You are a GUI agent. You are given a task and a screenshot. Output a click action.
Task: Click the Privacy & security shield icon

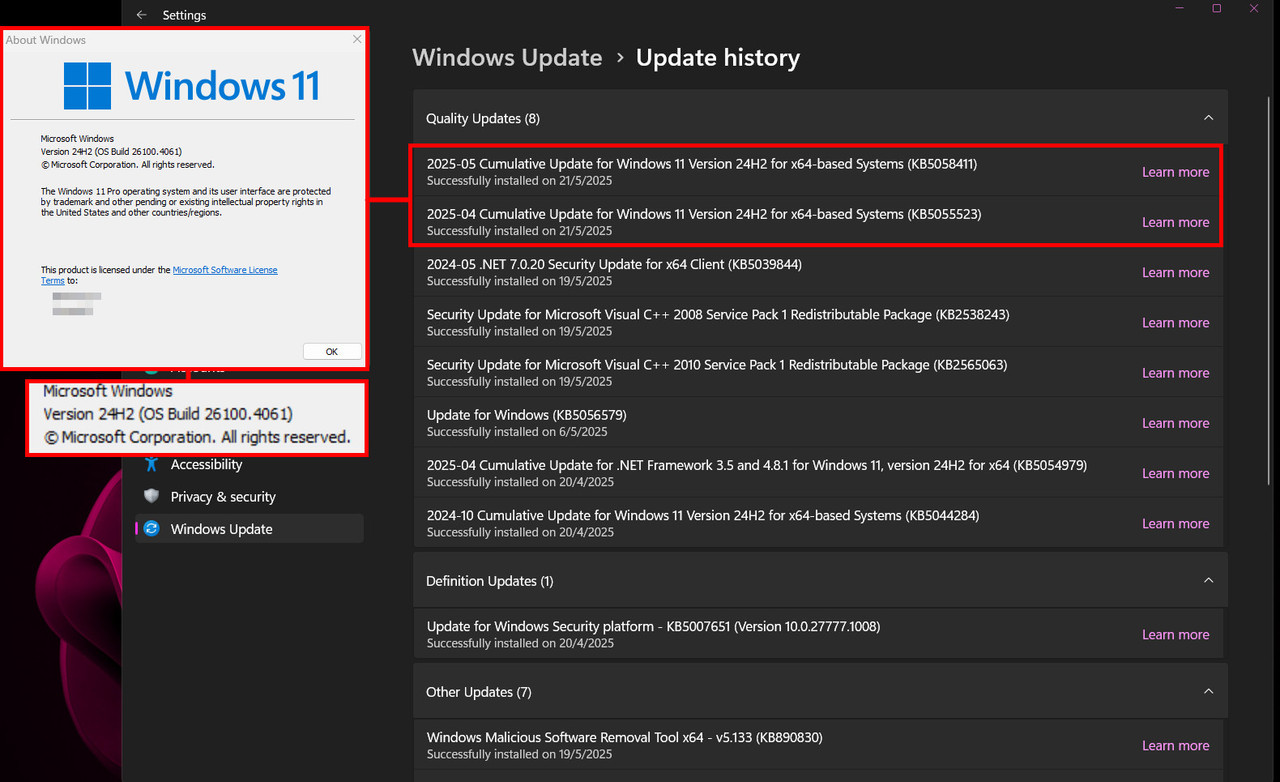pos(151,496)
